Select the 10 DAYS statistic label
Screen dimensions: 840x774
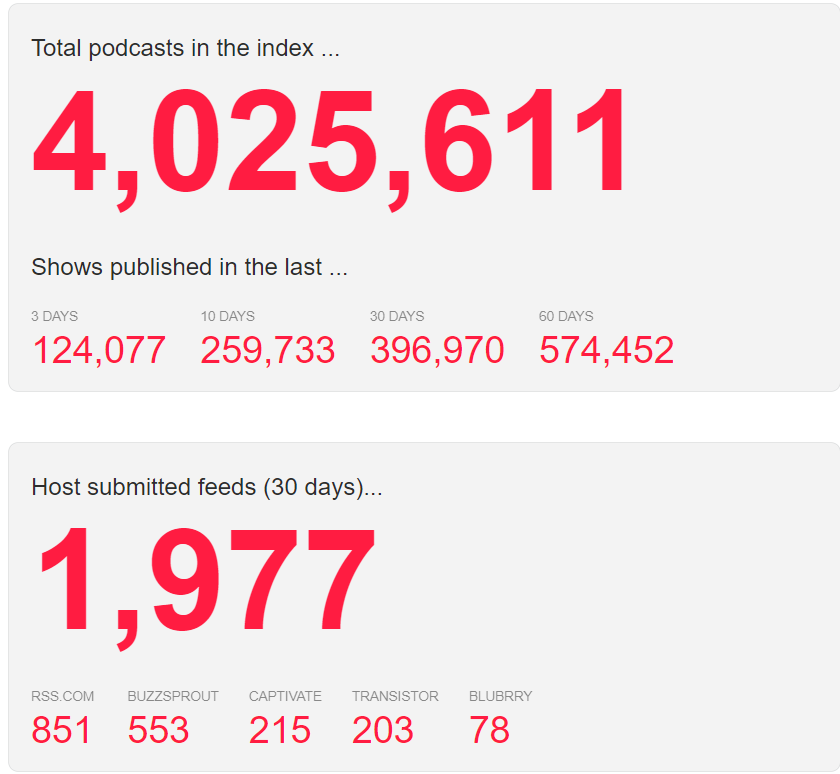coord(227,316)
